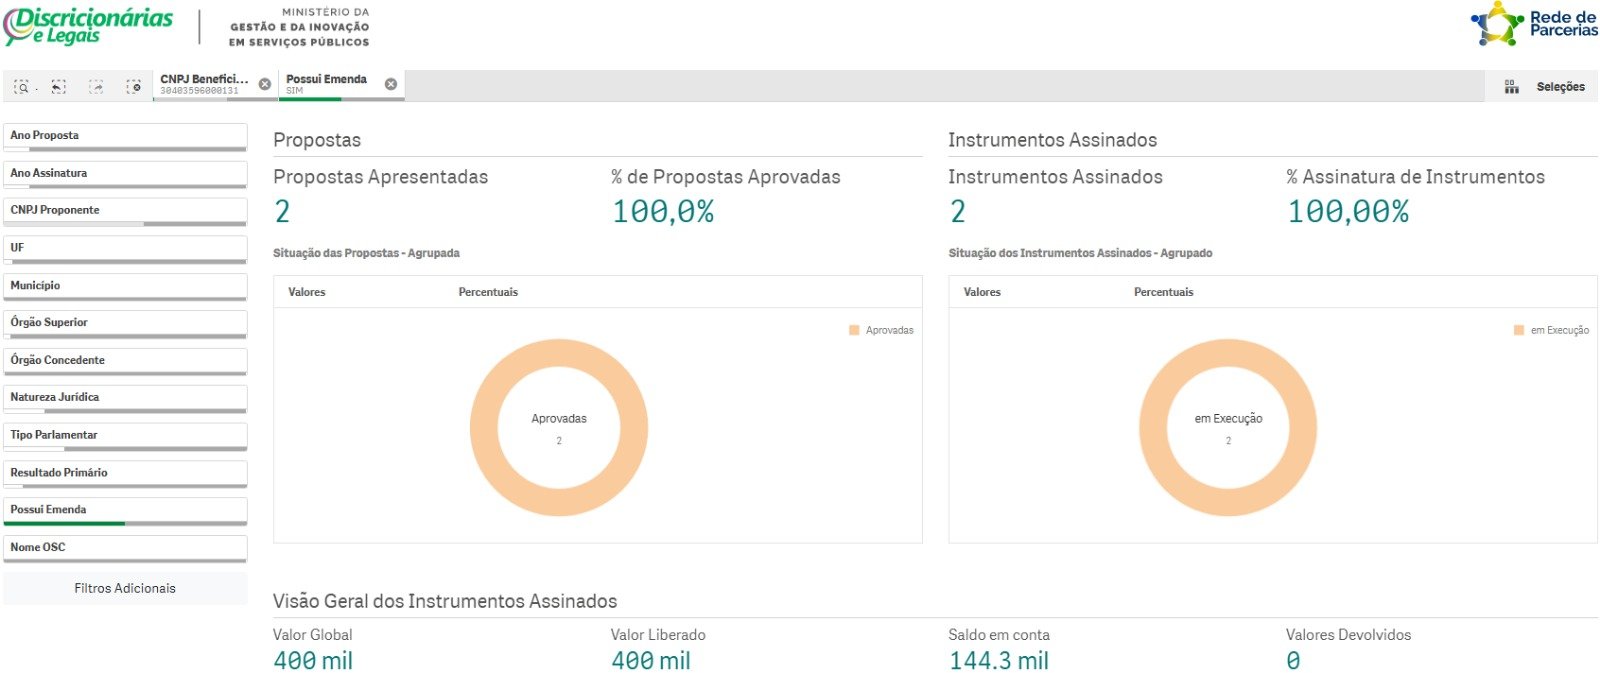Open the Seleções grid icon
Image resolution: width=1600 pixels, height=673 pixels.
[x=1512, y=87]
